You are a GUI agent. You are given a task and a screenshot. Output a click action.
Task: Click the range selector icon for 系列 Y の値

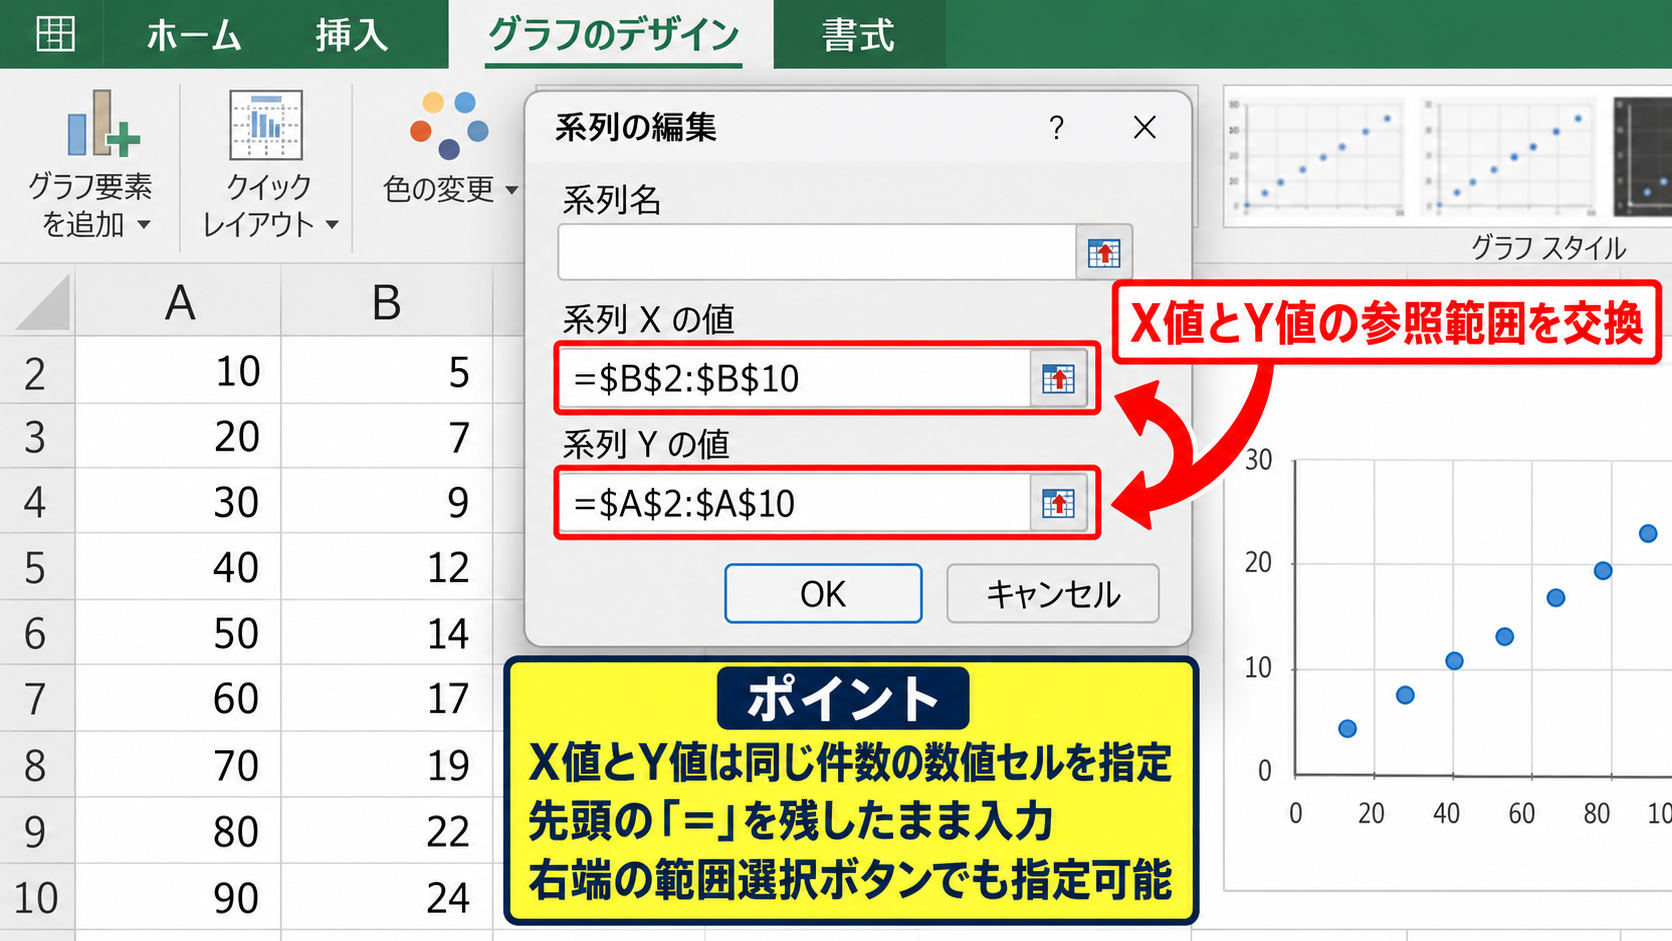coord(1058,503)
